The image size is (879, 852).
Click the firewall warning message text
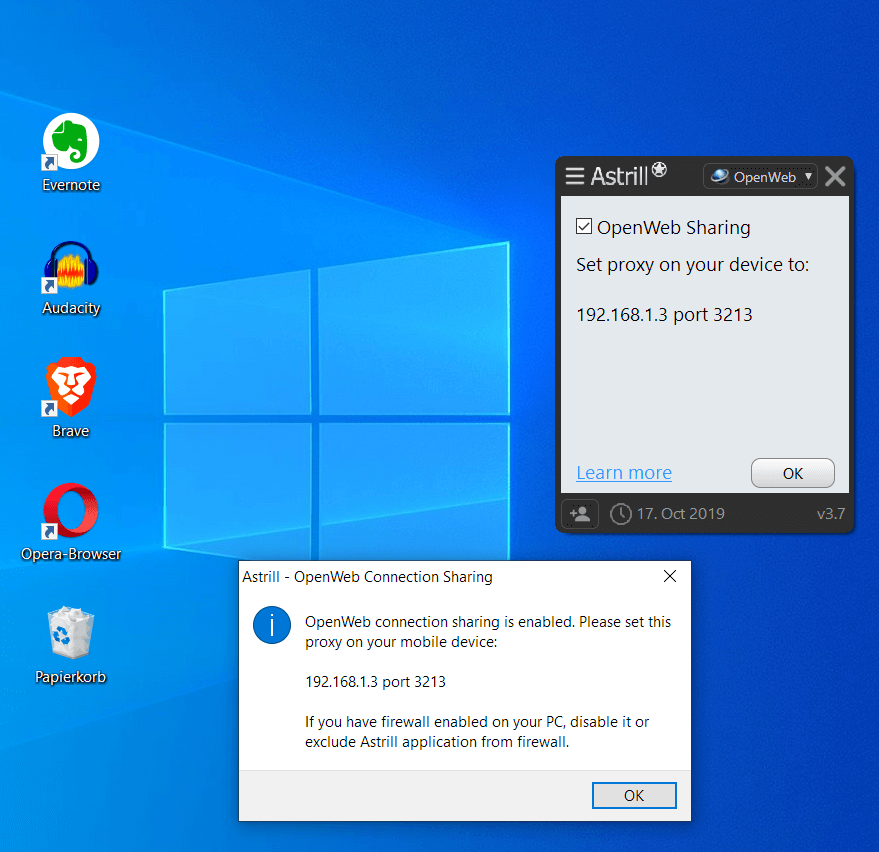(x=477, y=731)
